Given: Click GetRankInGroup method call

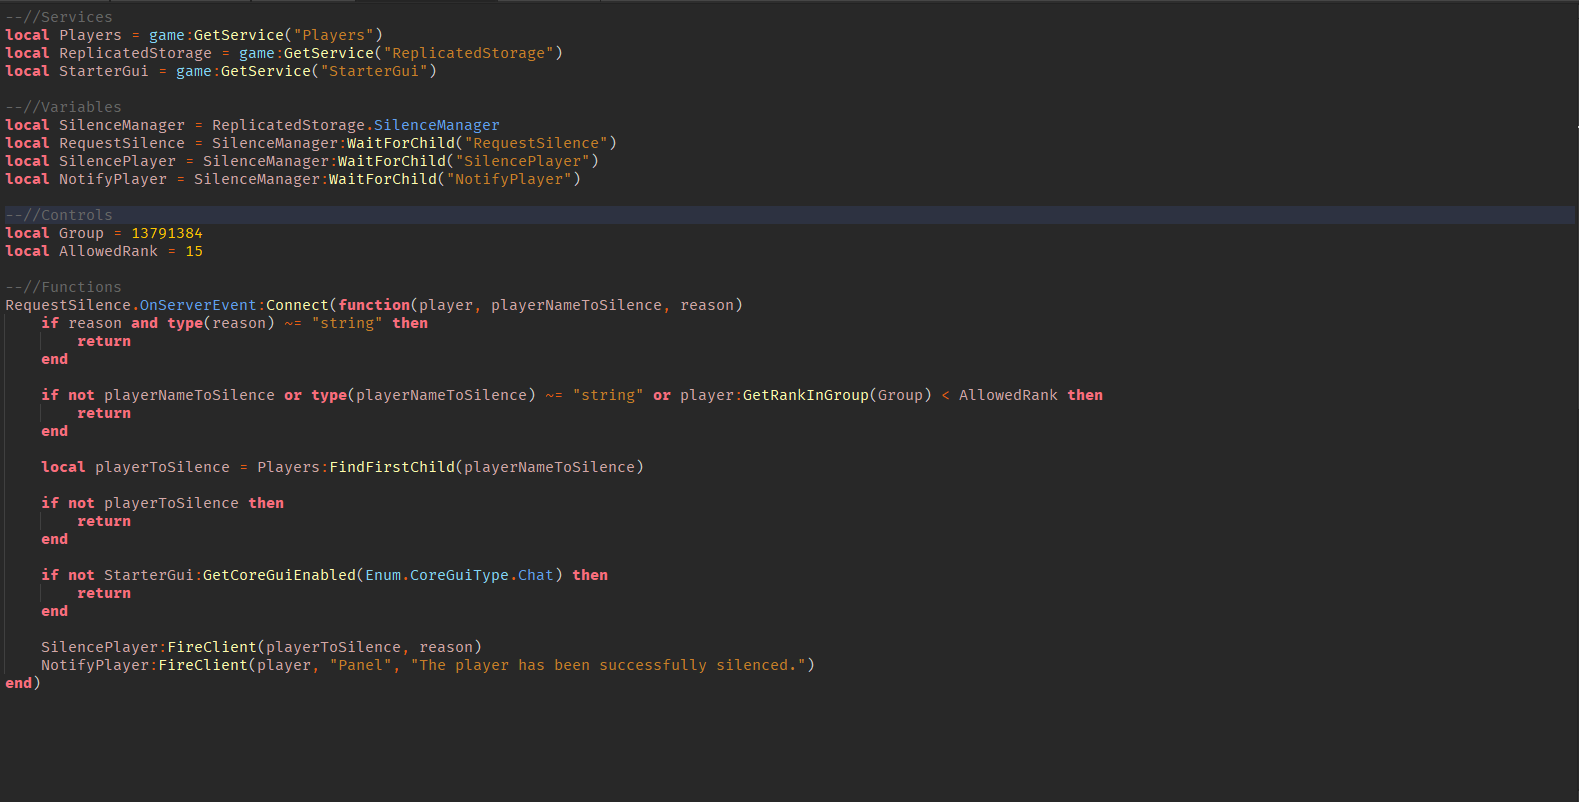Looking at the screenshot, I should 806,395.
